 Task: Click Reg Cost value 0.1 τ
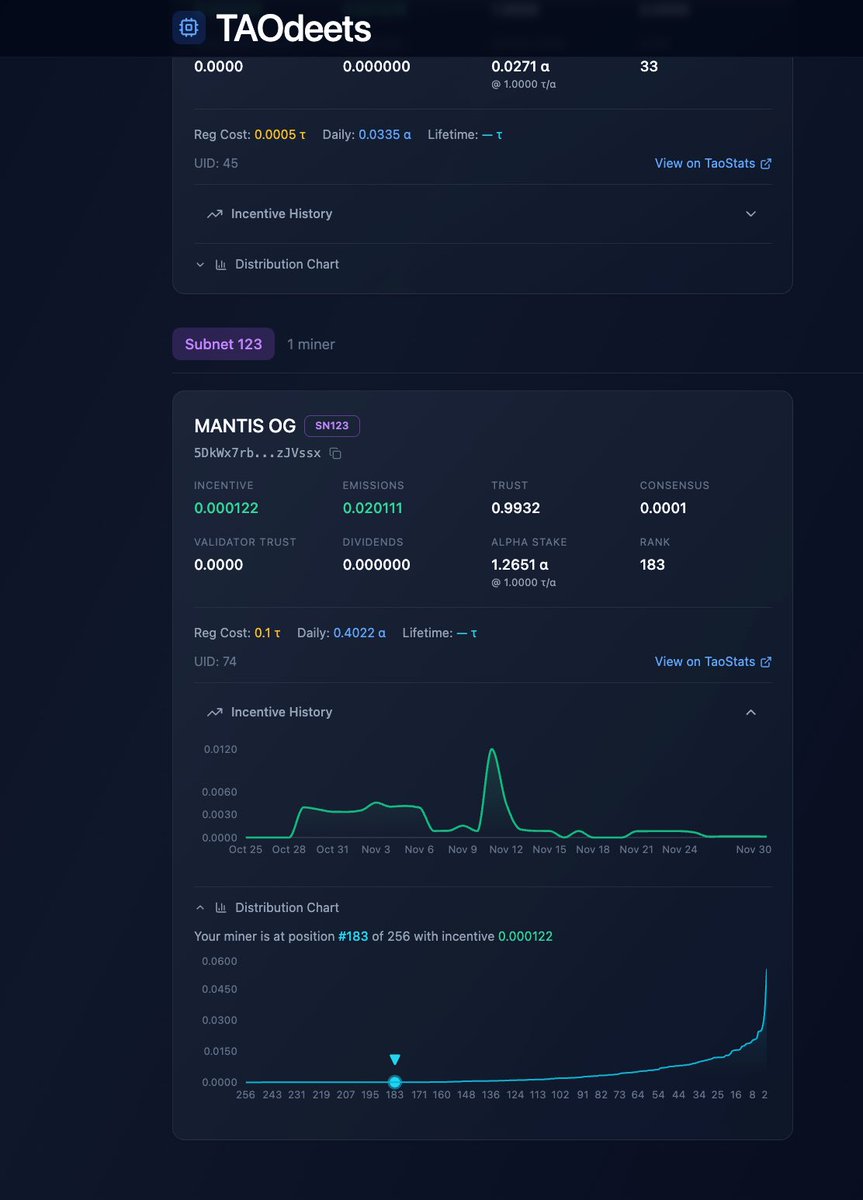click(x=267, y=633)
